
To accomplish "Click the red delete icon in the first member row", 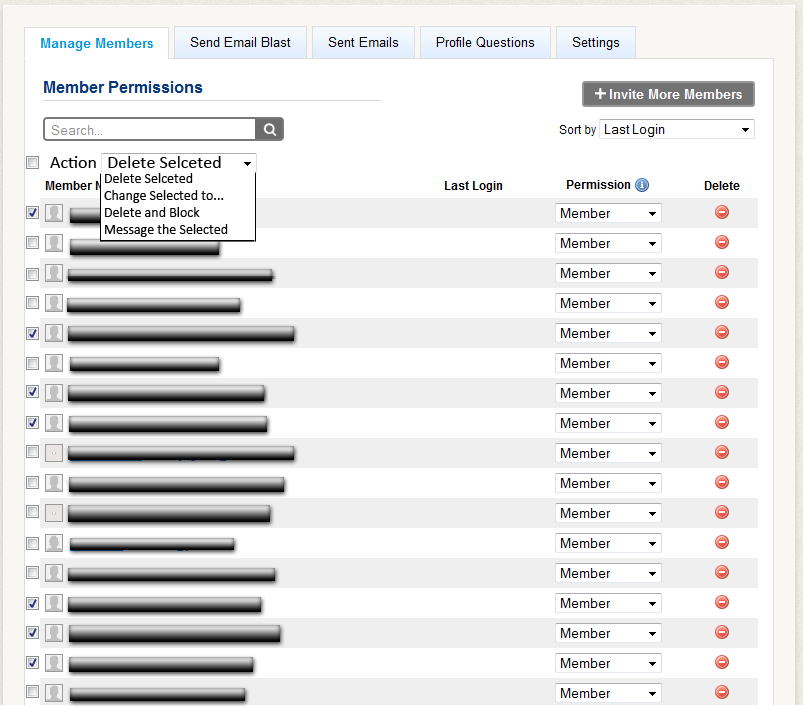I will click(x=721, y=212).
